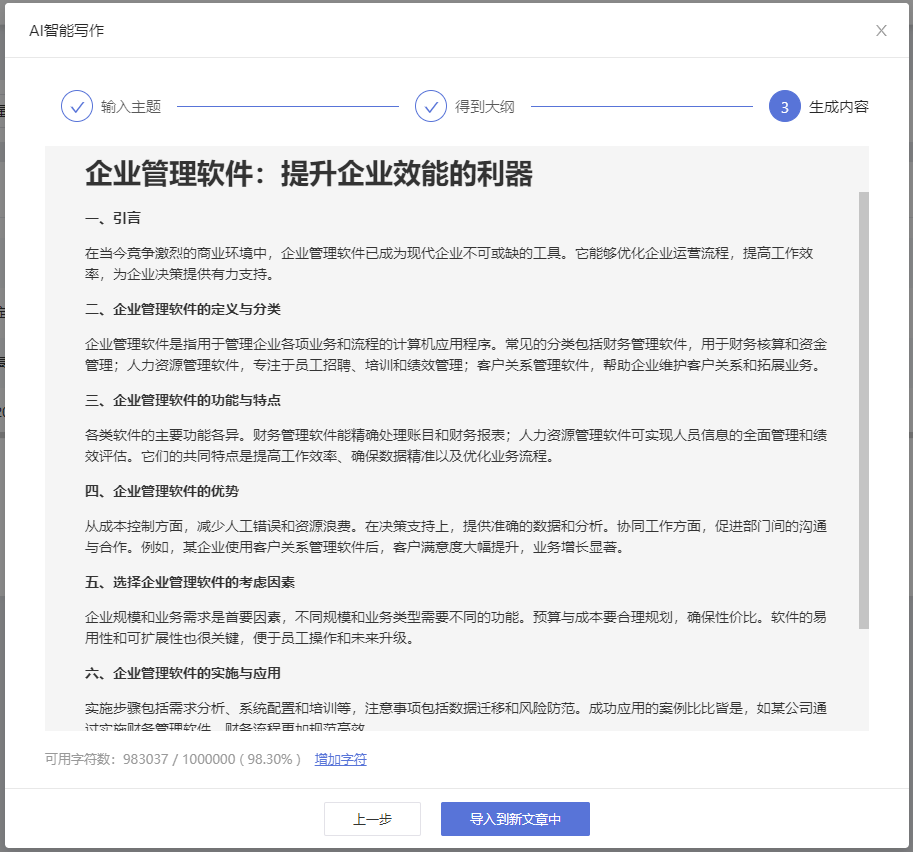Image resolution: width=913 pixels, height=852 pixels.
Task: Open the 增加字符 link
Action: [341, 759]
